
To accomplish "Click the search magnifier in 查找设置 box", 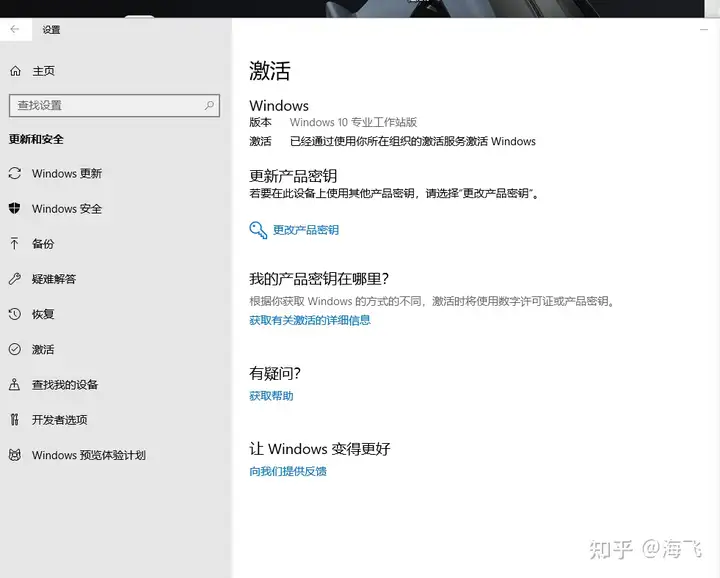I will [x=209, y=105].
